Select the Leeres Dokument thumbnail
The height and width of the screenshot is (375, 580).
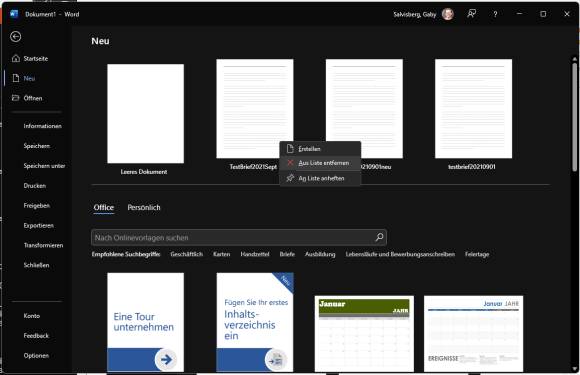pyautogui.click(x=145, y=114)
